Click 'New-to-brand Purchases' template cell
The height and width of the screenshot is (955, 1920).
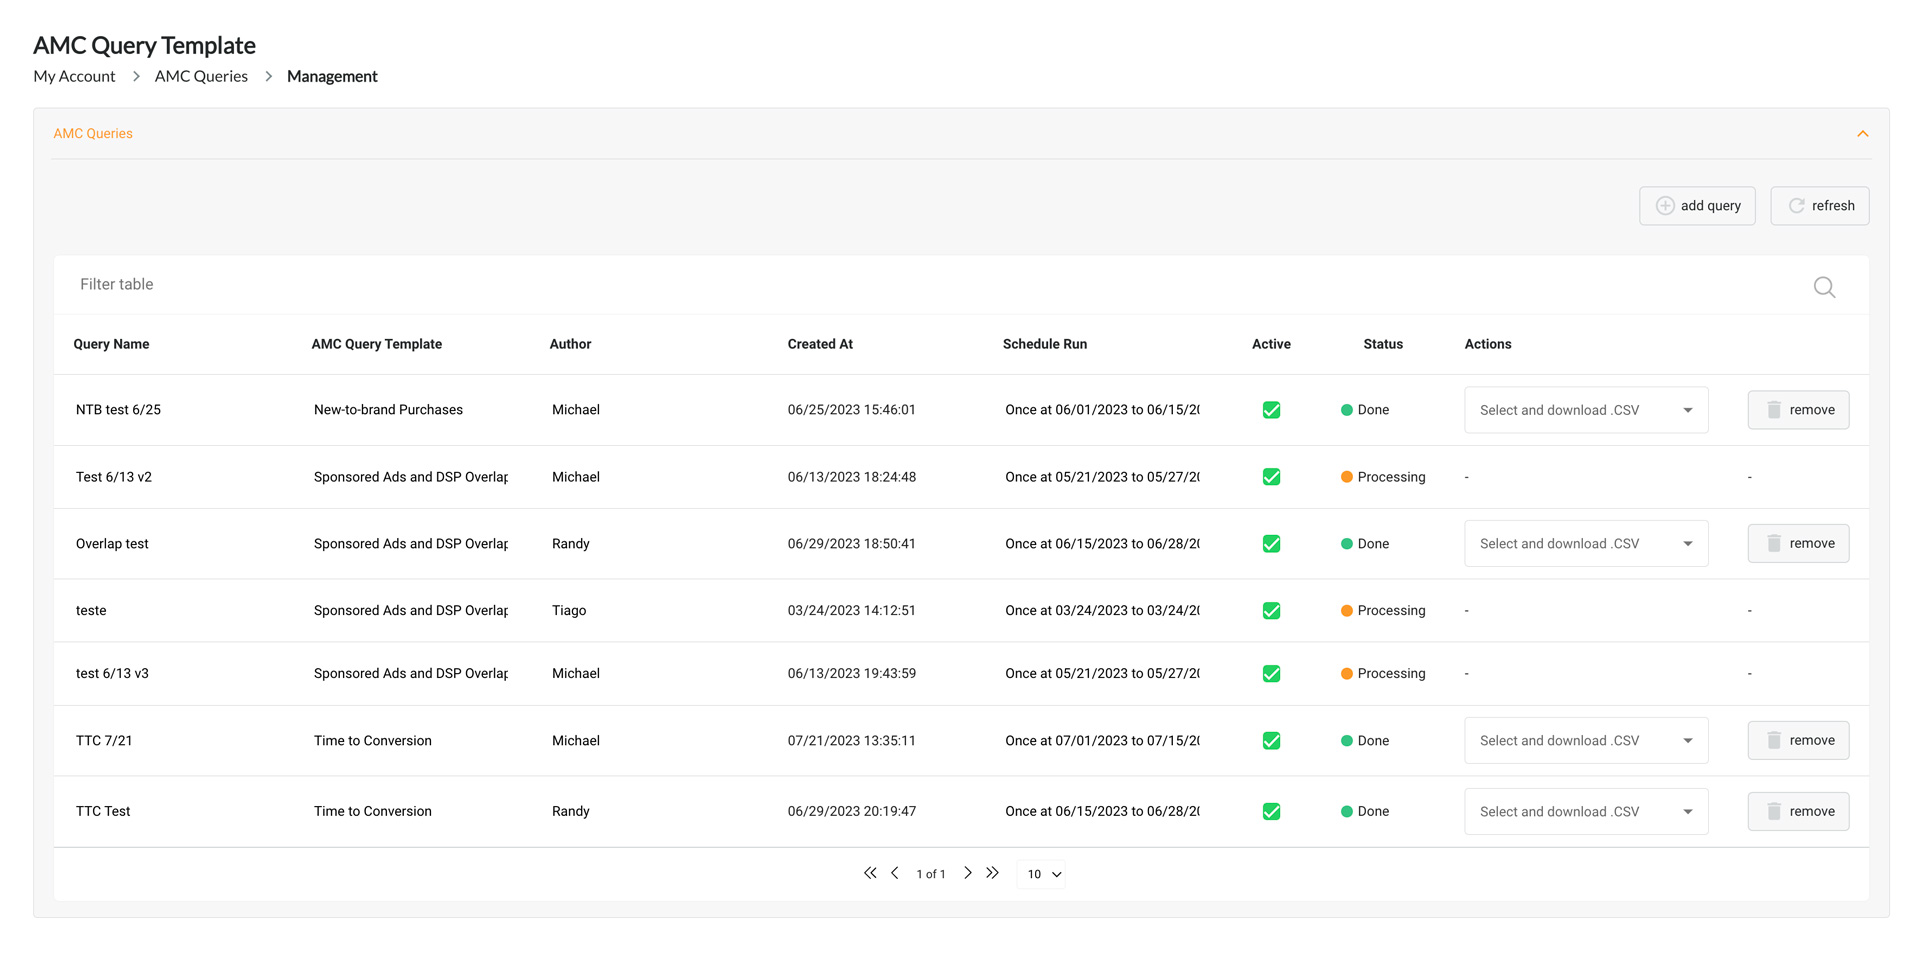point(388,410)
